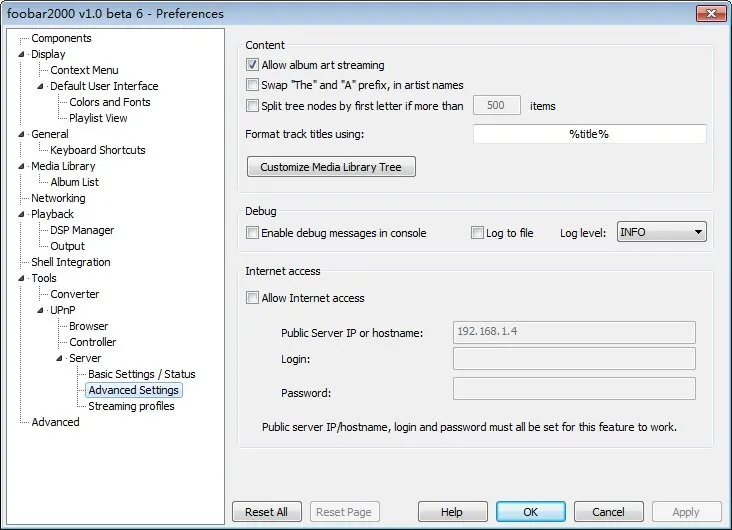Tick the Log to file checkbox
The width and height of the screenshot is (732, 530).
tap(477, 233)
